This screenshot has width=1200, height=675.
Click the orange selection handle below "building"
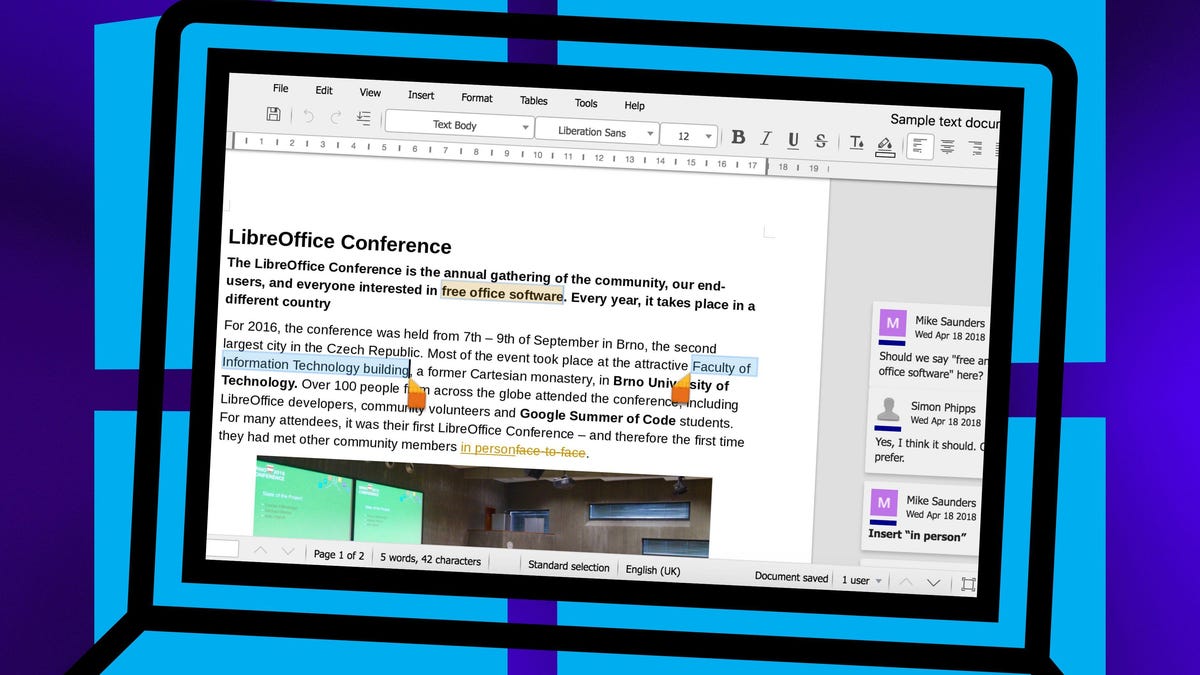(x=416, y=395)
